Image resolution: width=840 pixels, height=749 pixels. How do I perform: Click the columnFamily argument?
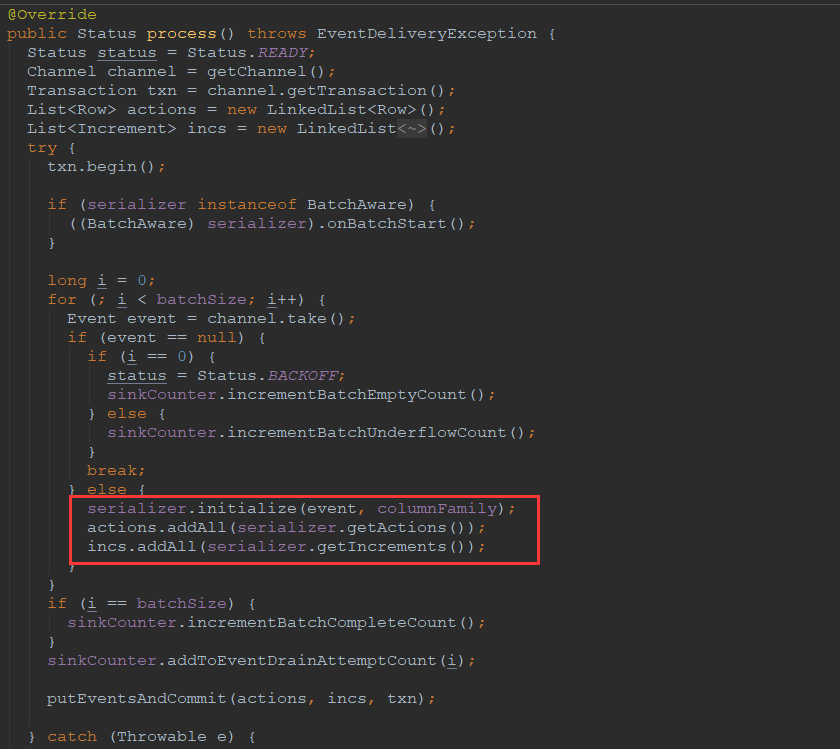pos(437,508)
